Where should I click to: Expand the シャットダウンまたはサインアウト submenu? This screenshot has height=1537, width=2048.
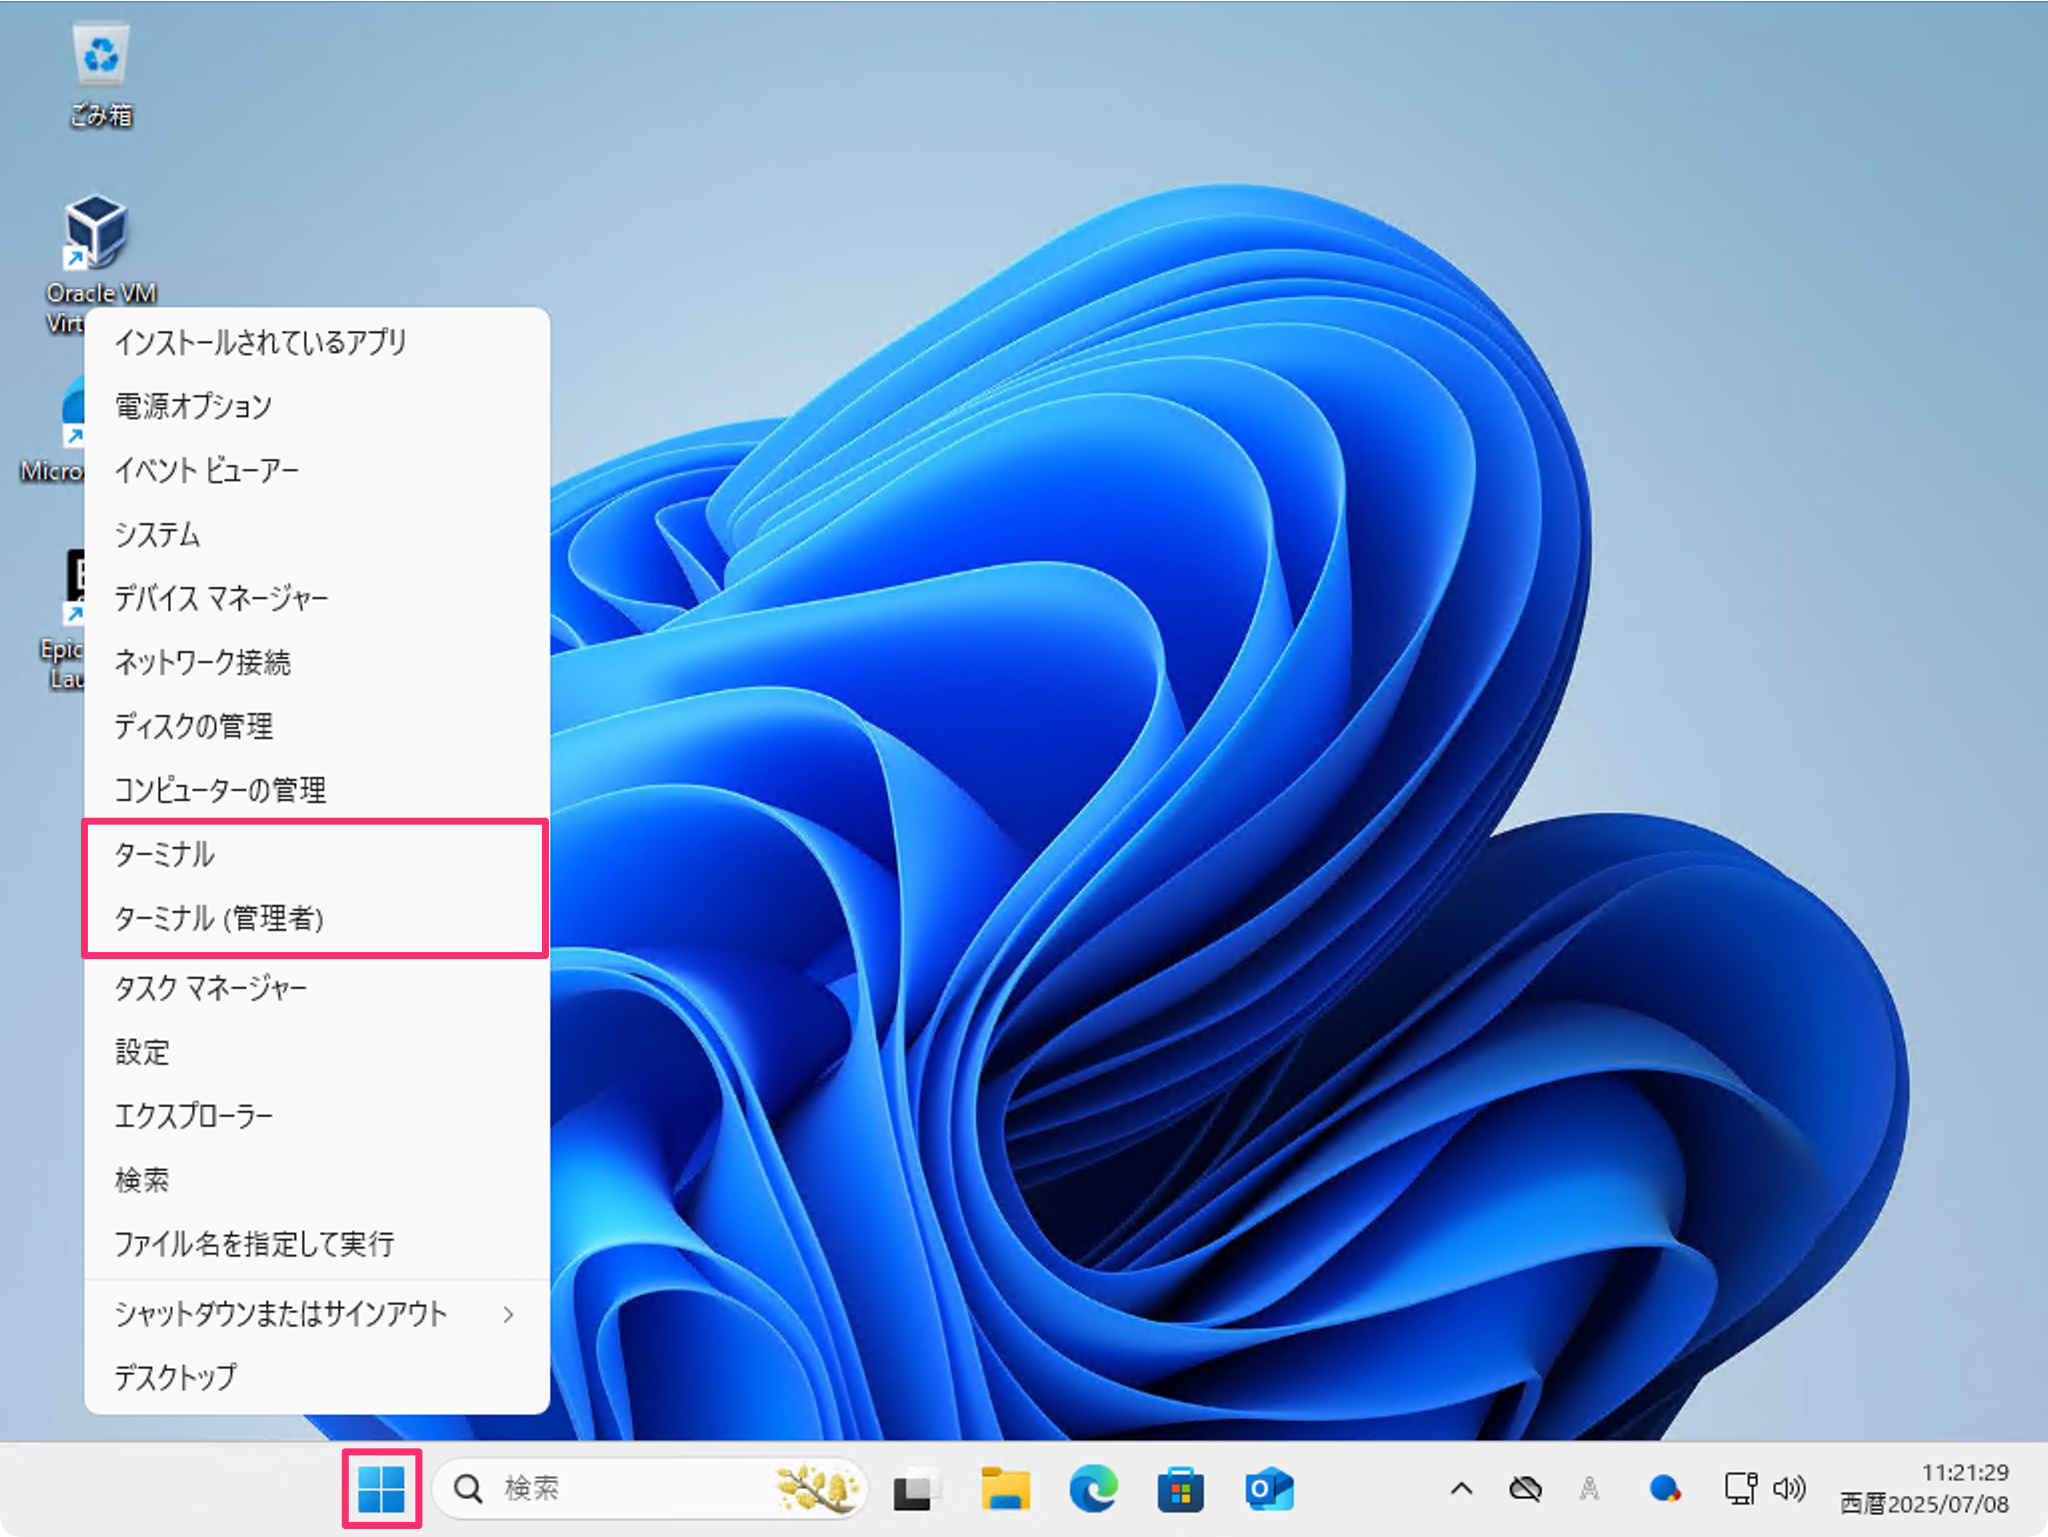point(281,1314)
